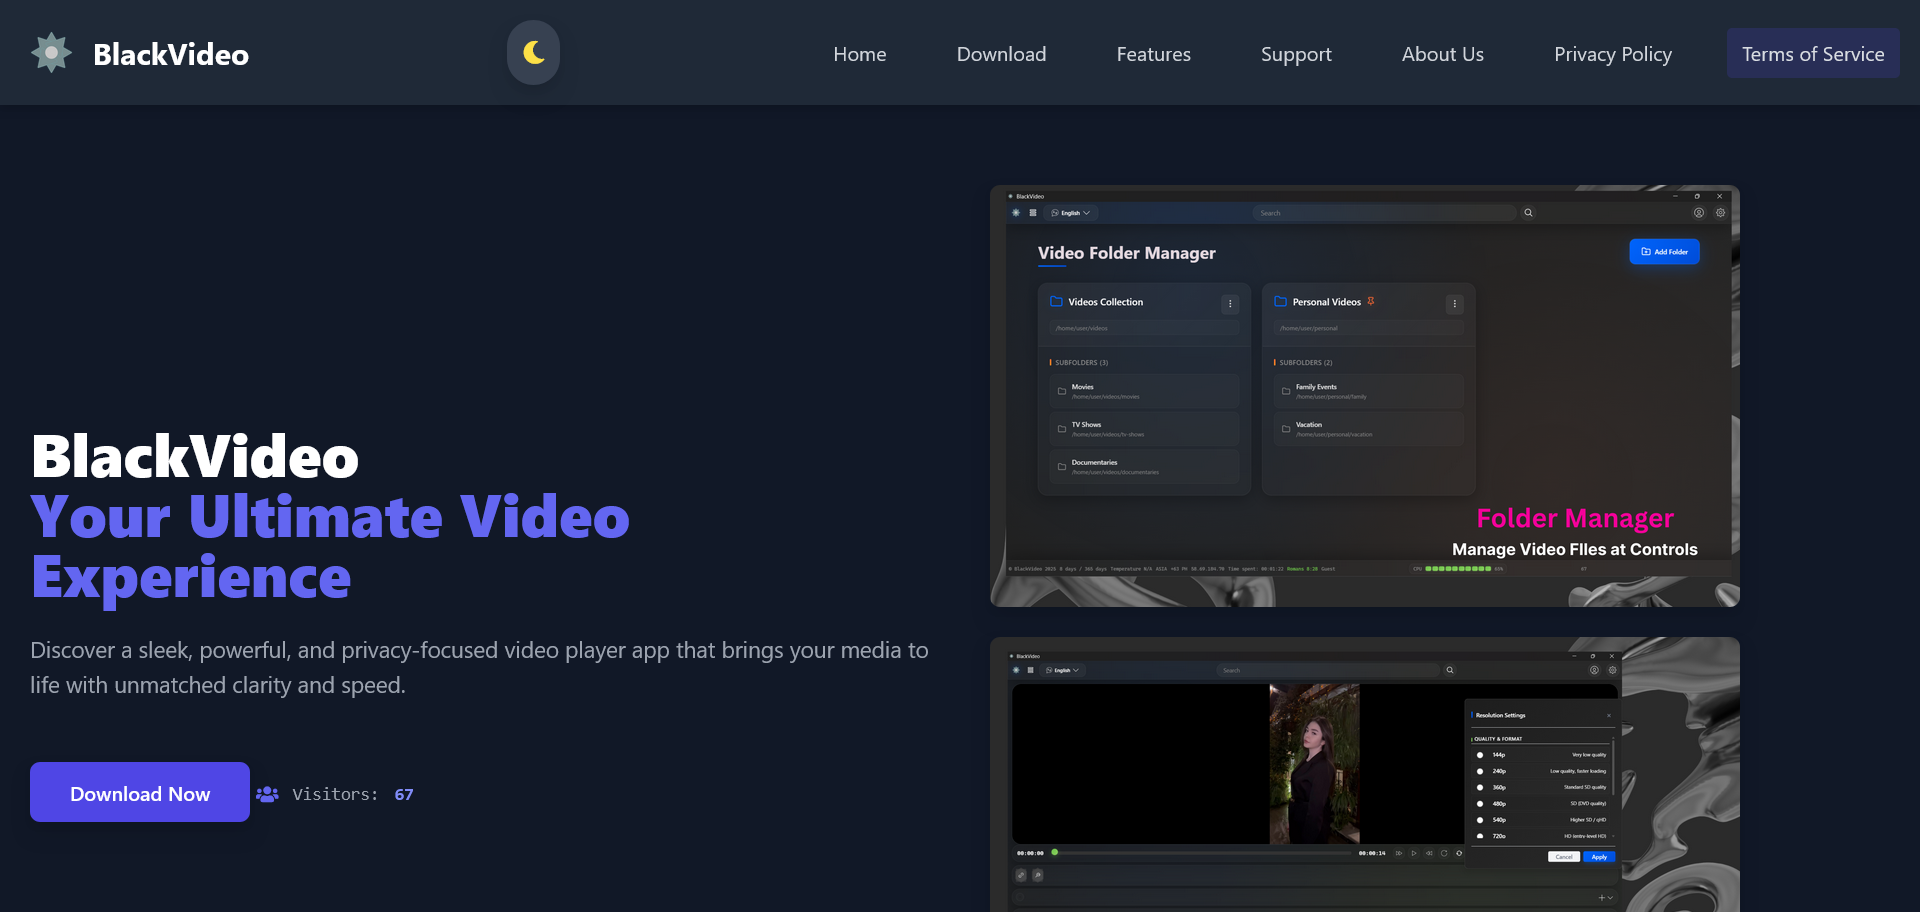The width and height of the screenshot is (1920, 912).
Task: Go to the Home nav item
Action: [x=860, y=54]
